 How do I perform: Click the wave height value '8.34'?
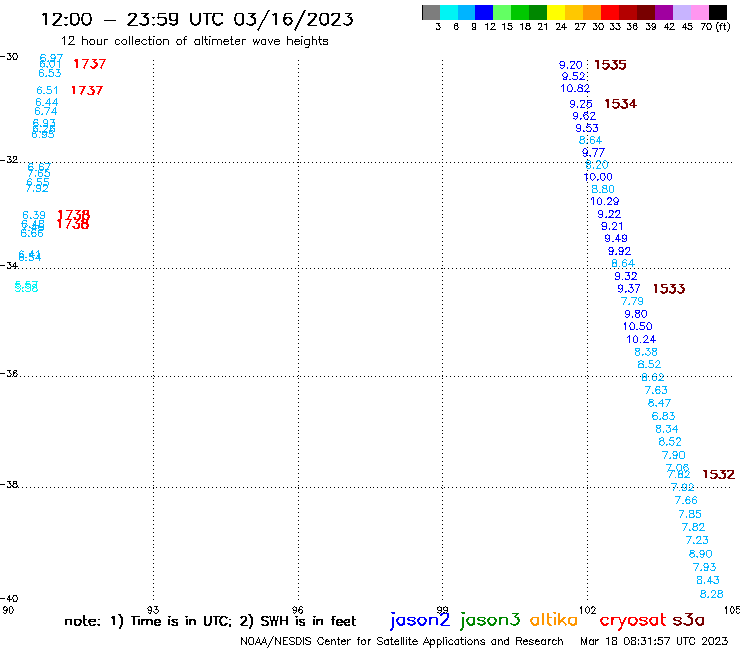pyautogui.click(x=666, y=429)
